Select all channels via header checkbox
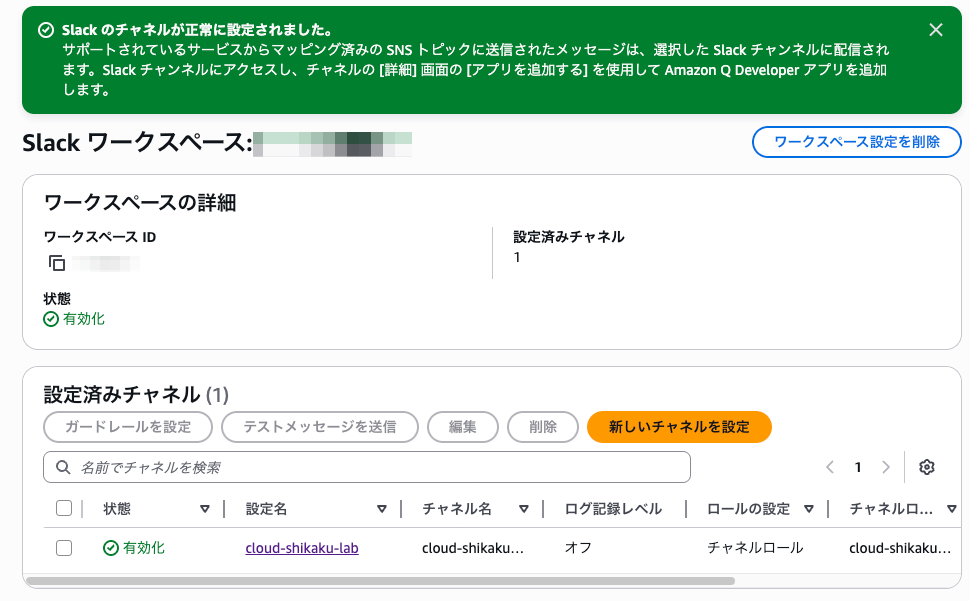This screenshot has width=970, height=601. coord(64,508)
